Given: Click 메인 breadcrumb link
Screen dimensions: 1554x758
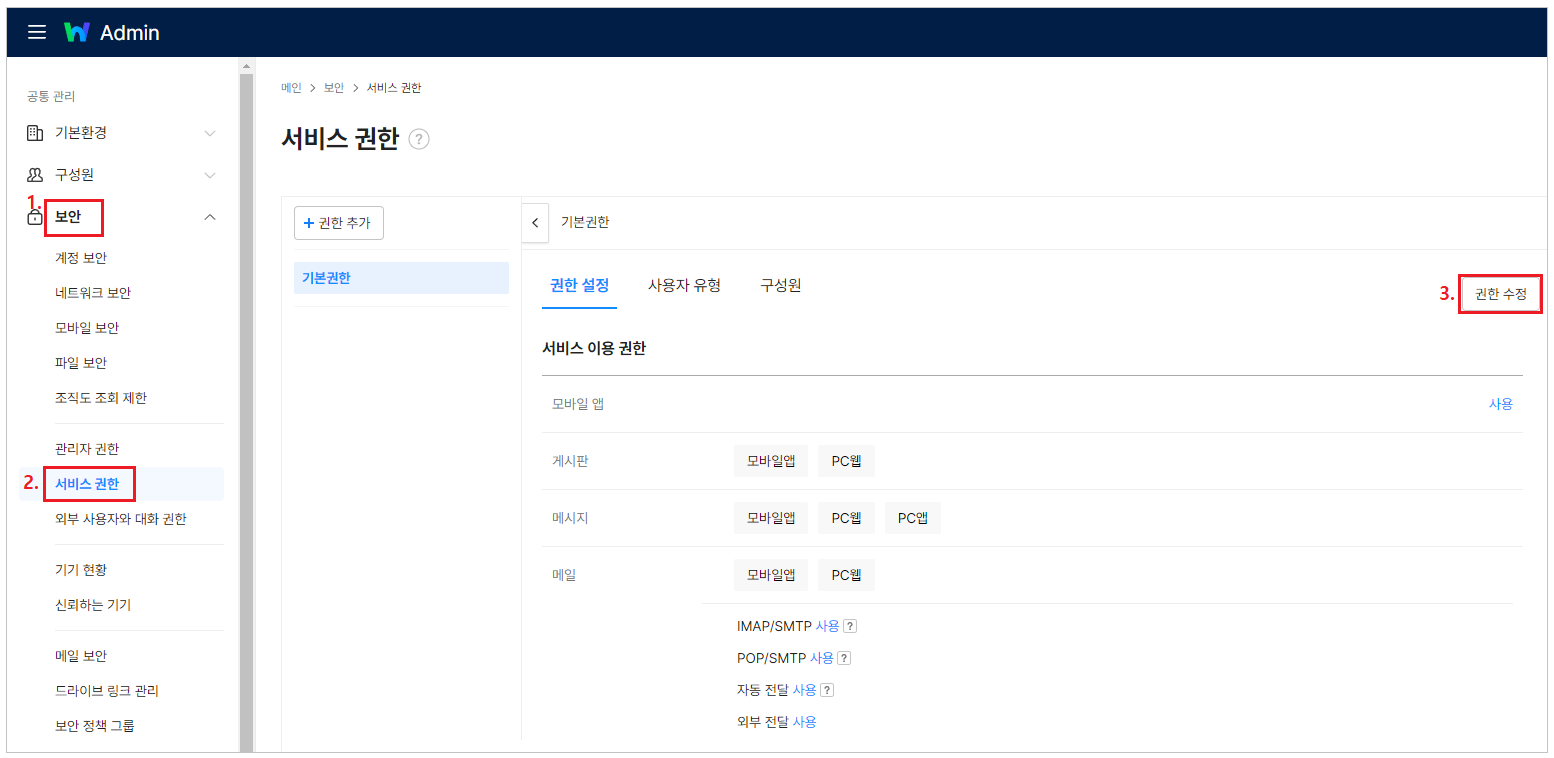Looking at the screenshot, I should (x=291, y=88).
